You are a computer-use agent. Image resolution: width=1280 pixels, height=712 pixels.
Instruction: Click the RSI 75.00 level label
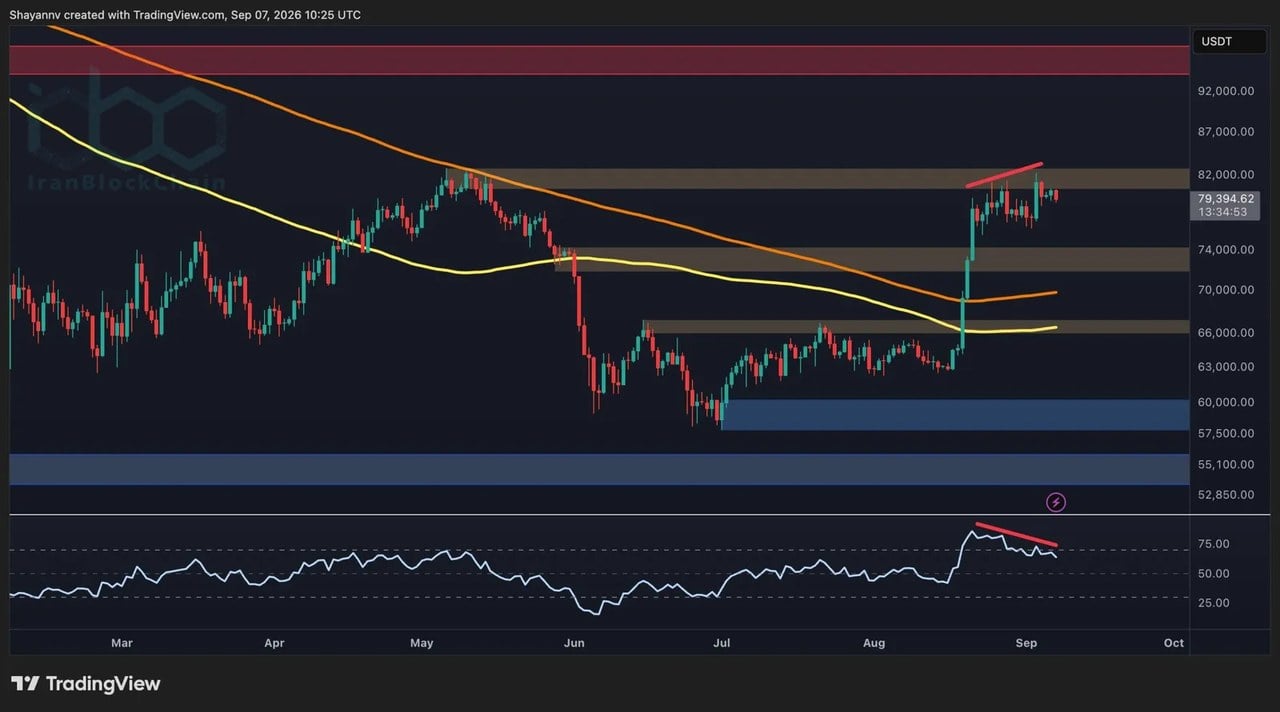[1214, 544]
